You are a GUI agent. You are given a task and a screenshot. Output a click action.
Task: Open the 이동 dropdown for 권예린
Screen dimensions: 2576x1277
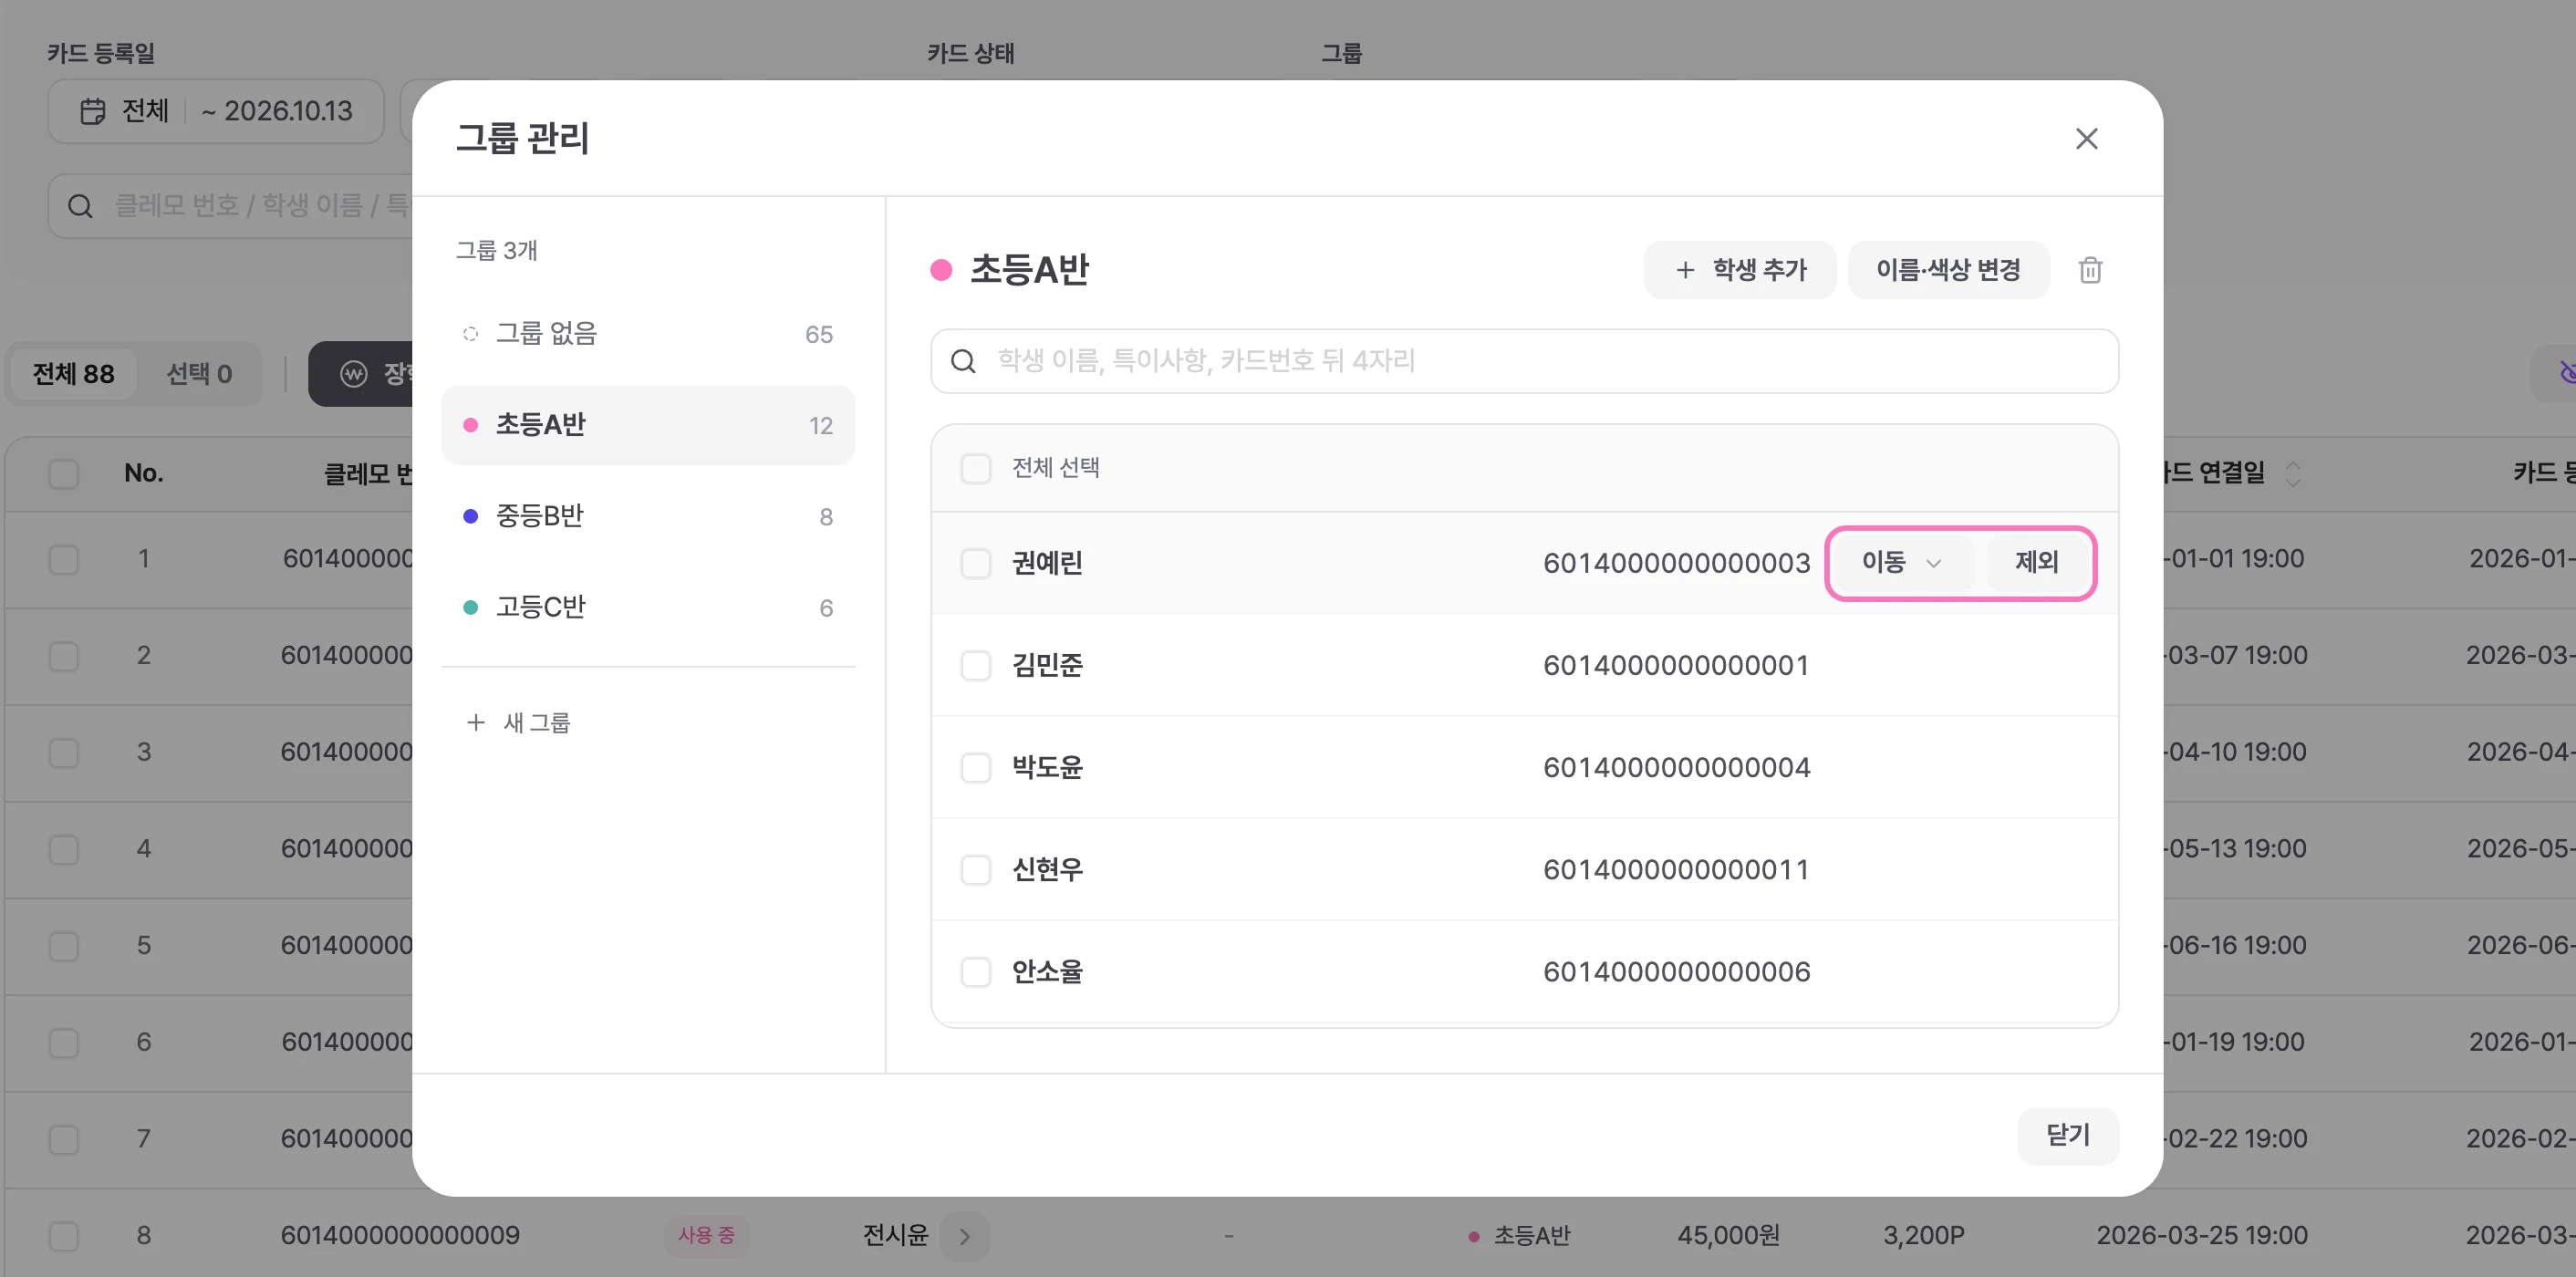point(1902,562)
